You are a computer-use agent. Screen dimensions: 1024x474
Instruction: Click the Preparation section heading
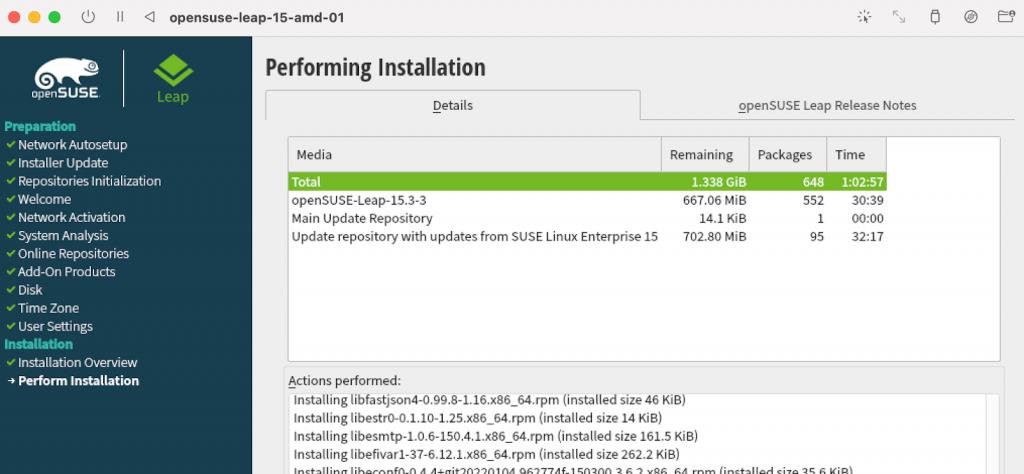pyautogui.click(x=40, y=126)
